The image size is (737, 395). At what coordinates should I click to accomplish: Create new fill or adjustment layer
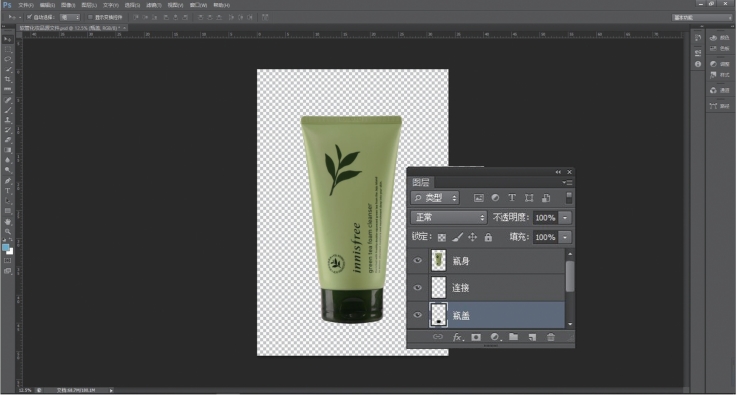(x=495, y=337)
